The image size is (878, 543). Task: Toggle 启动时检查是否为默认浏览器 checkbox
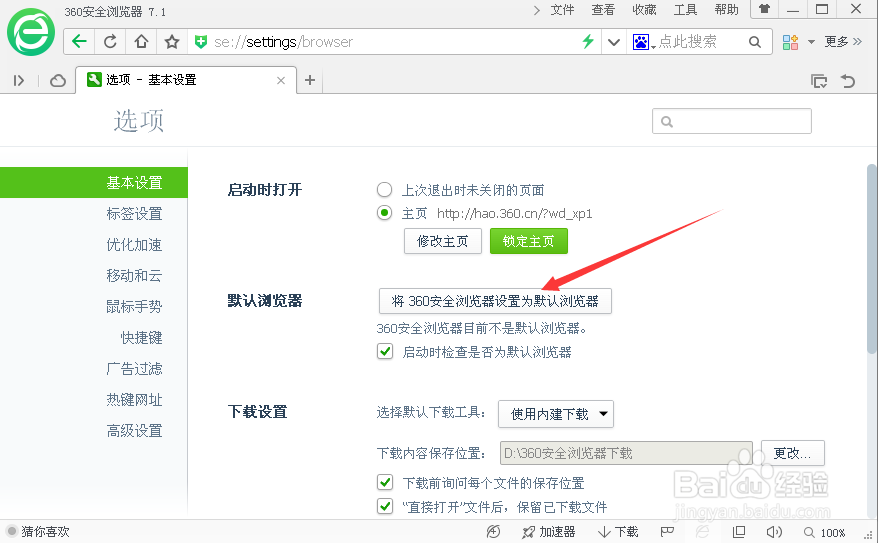pos(385,352)
